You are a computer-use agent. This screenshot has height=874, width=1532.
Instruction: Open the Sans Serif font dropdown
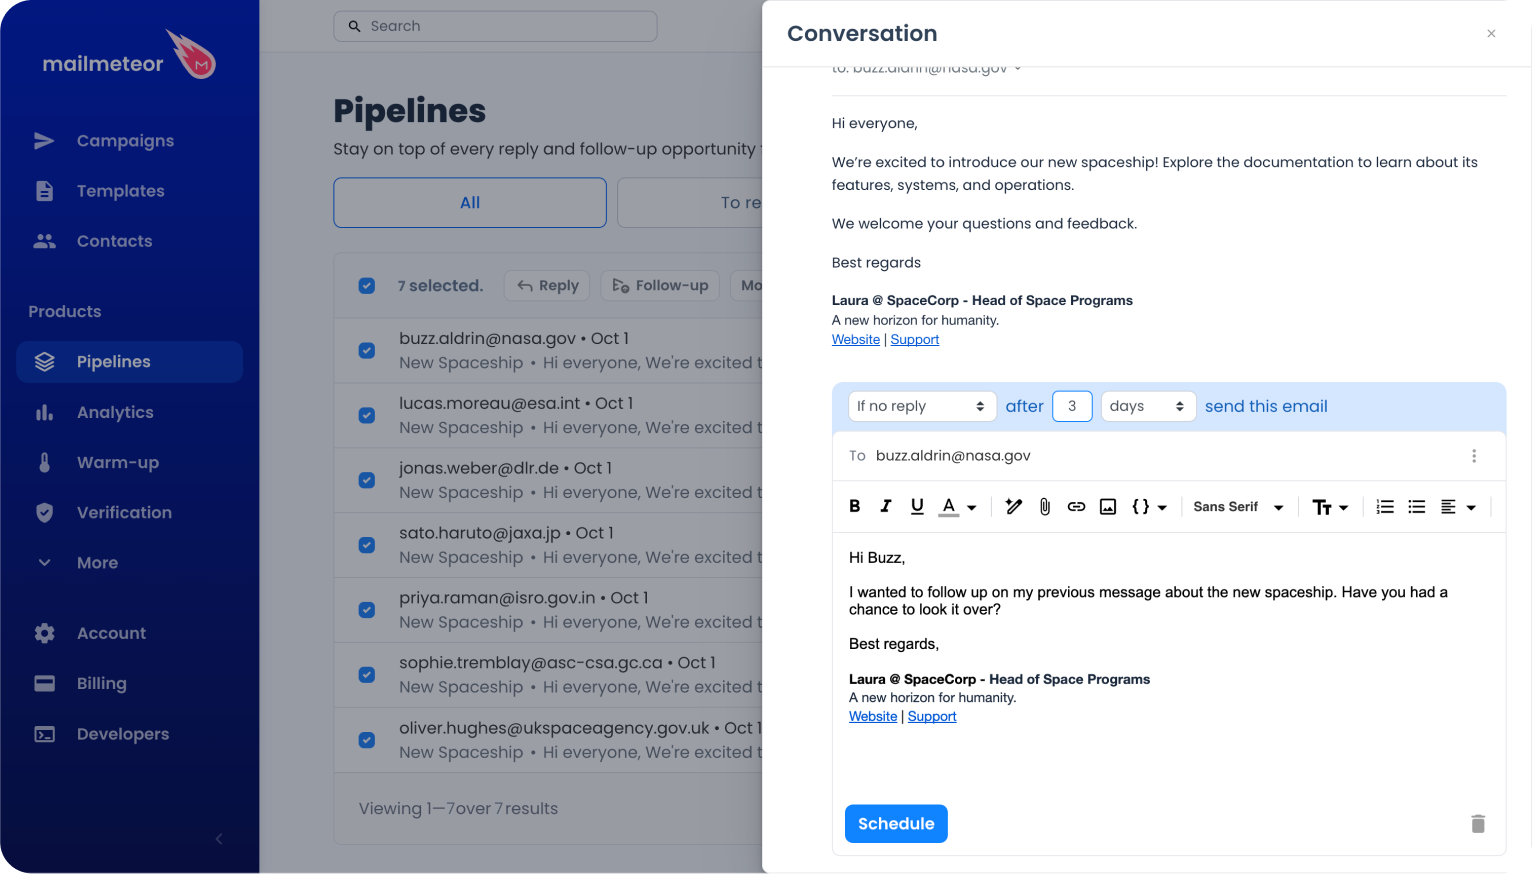point(1238,507)
